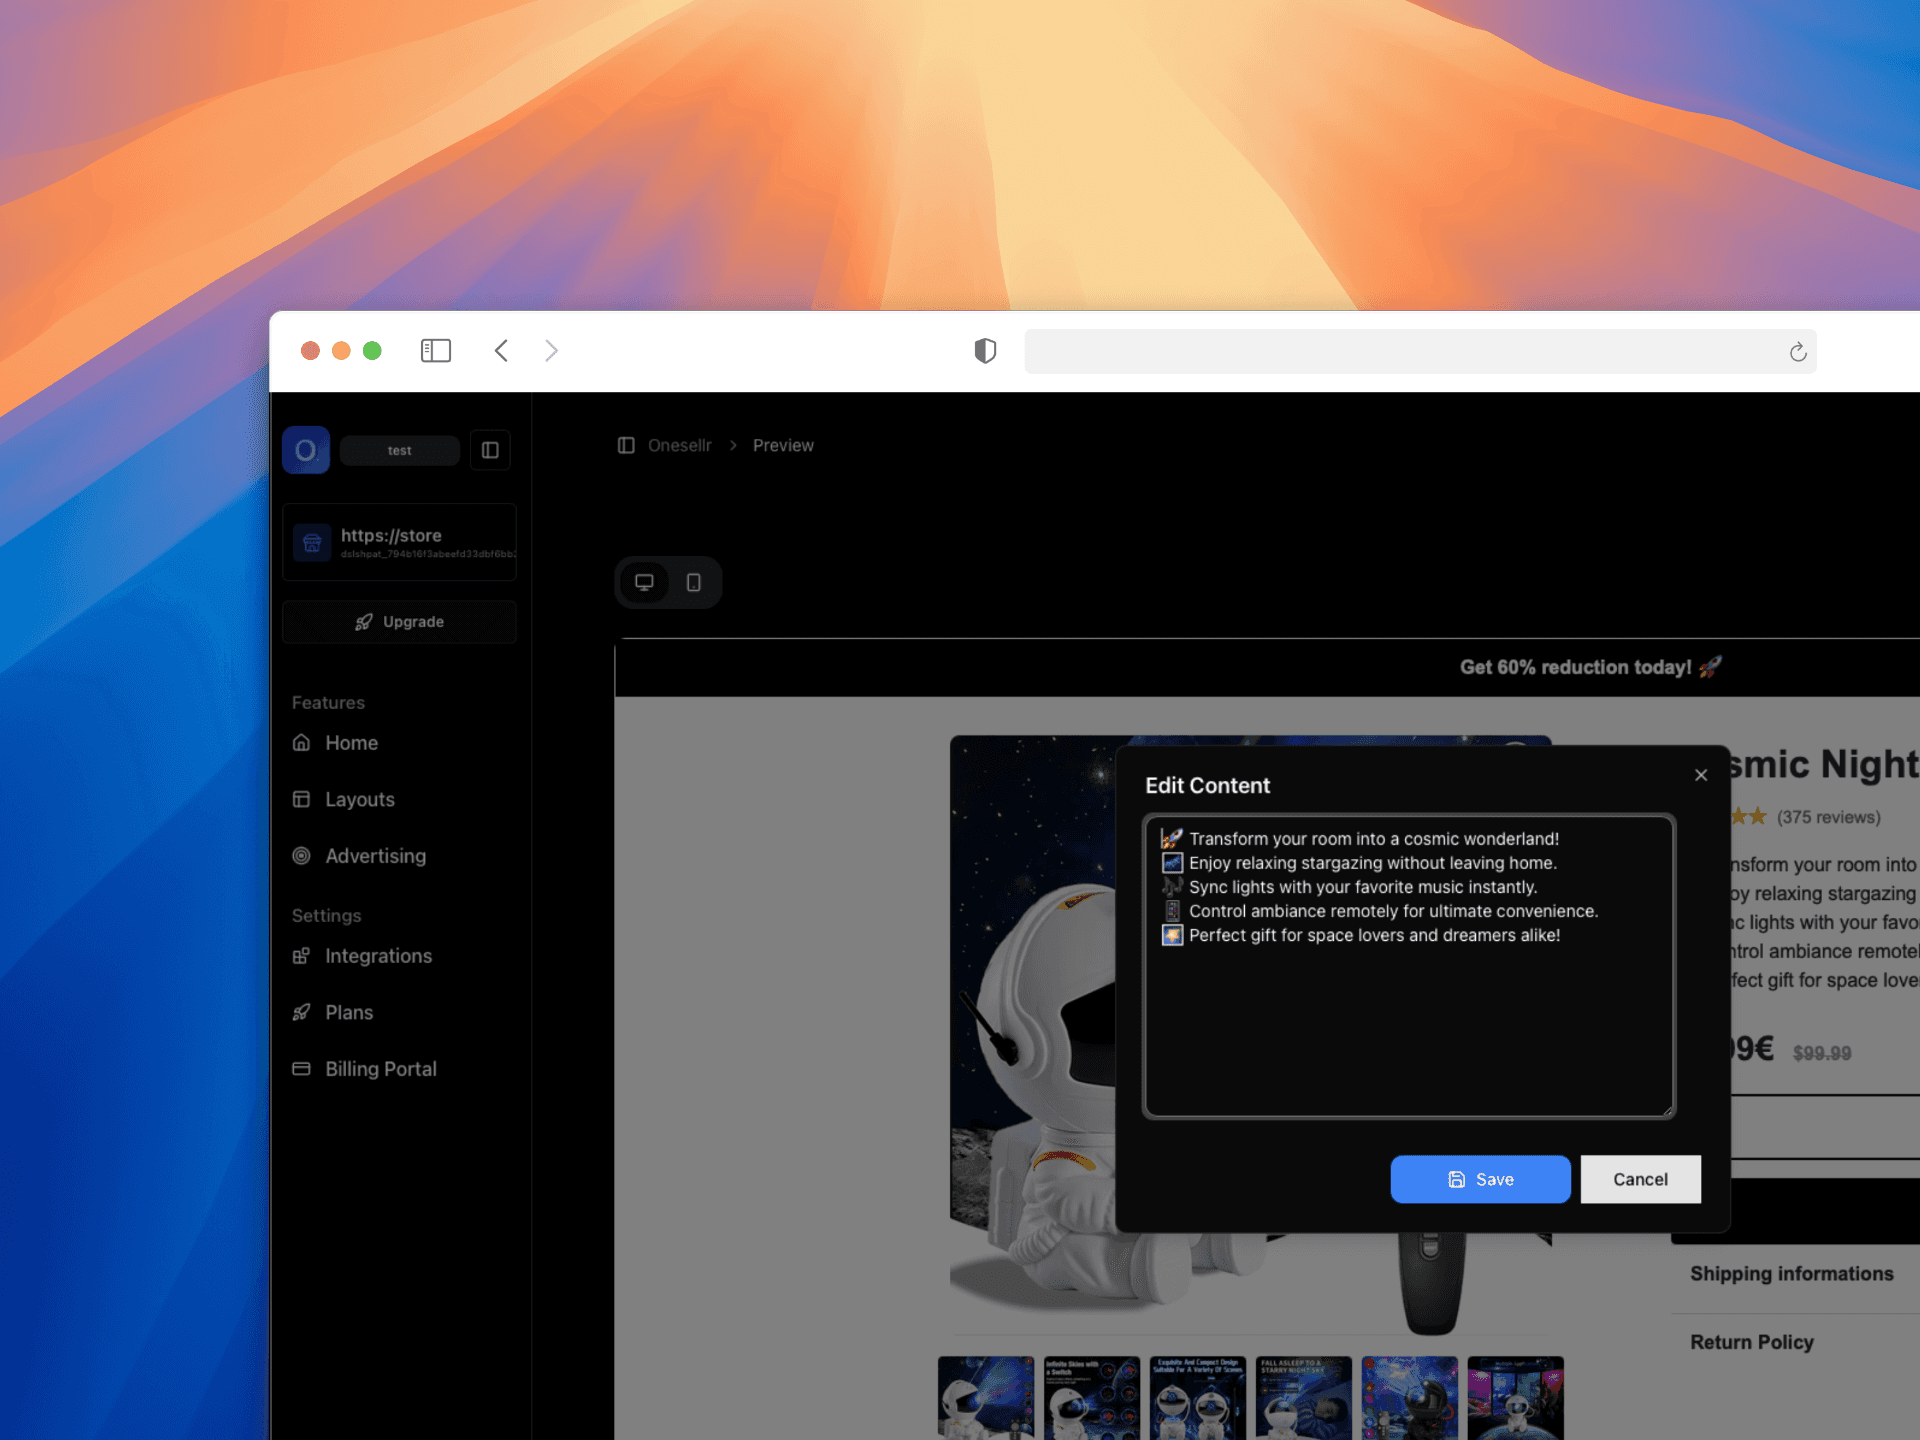Select the fifth product thumbnail
Image resolution: width=1920 pixels, height=1440 pixels.
pos(1410,1398)
